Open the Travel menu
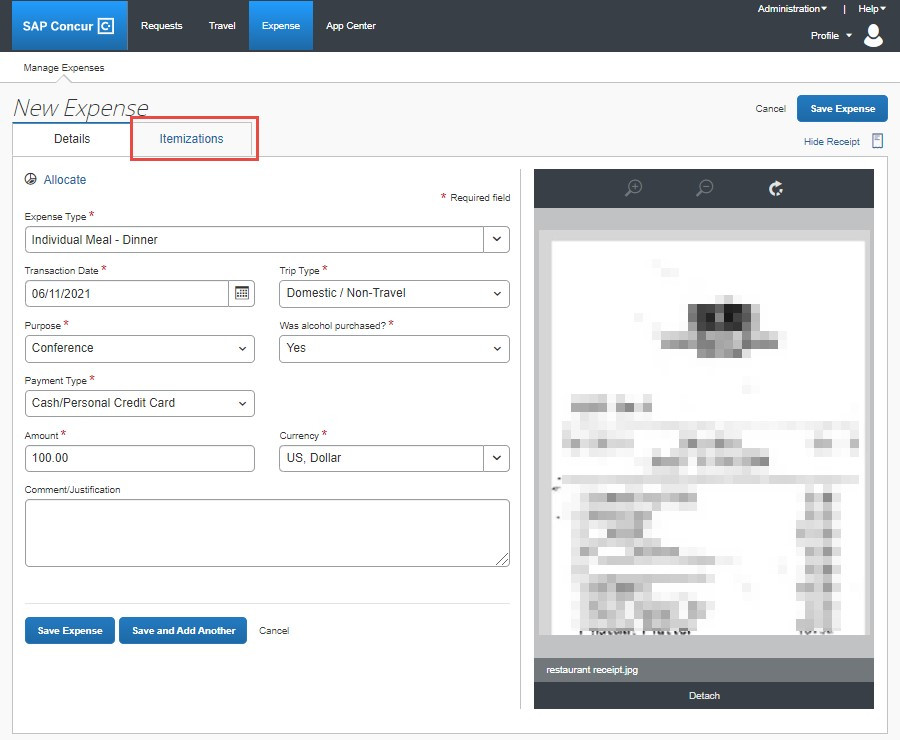This screenshot has height=740, width=900. (222, 26)
